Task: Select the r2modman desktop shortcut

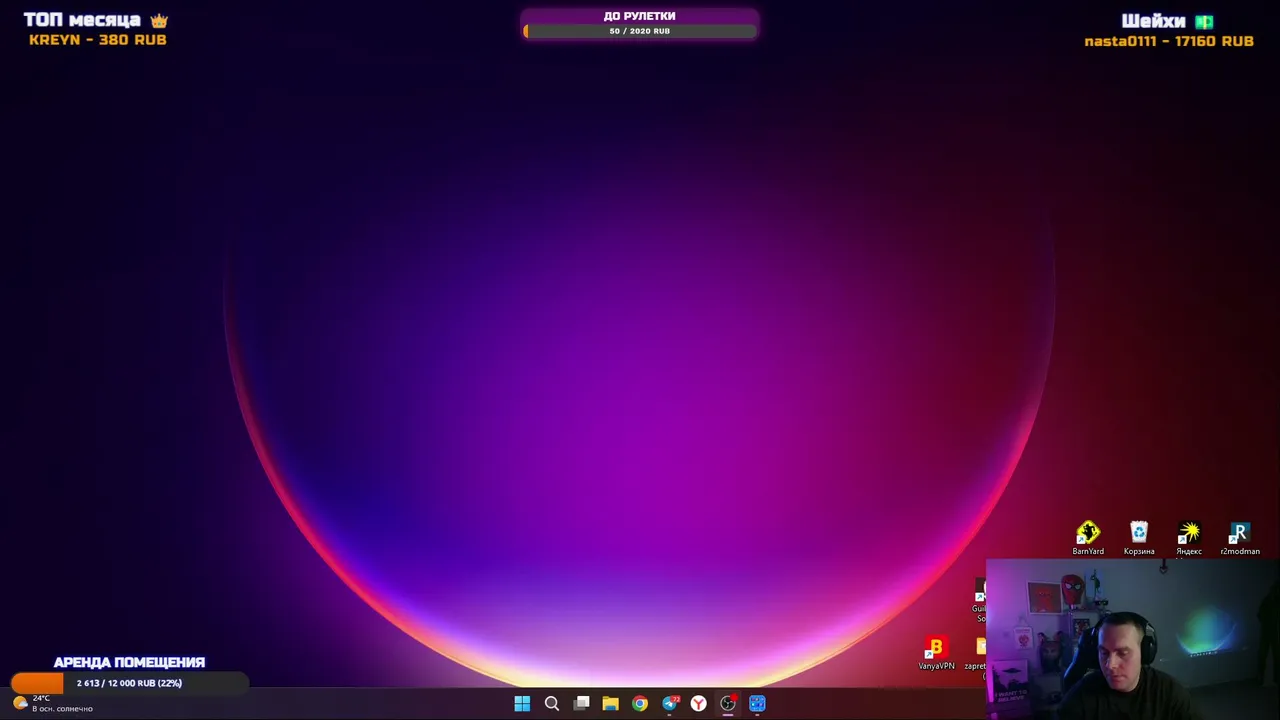Action: (x=1240, y=538)
